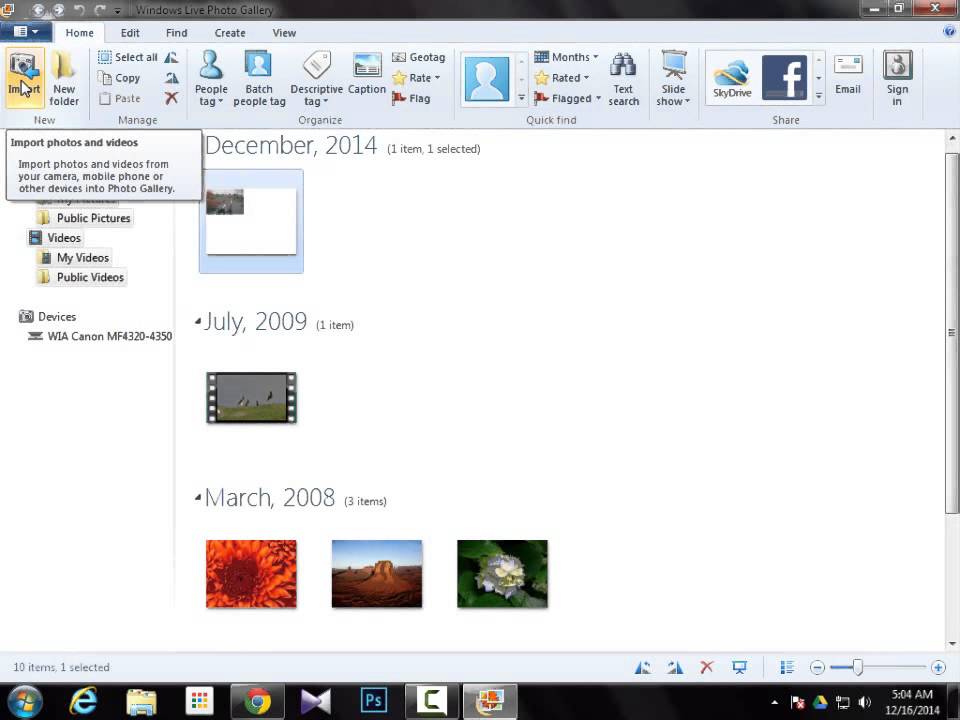The width and height of the screenshot is (960, 720).
Task: Click the vertical scrollbar
Action: [x=951, y=332]
